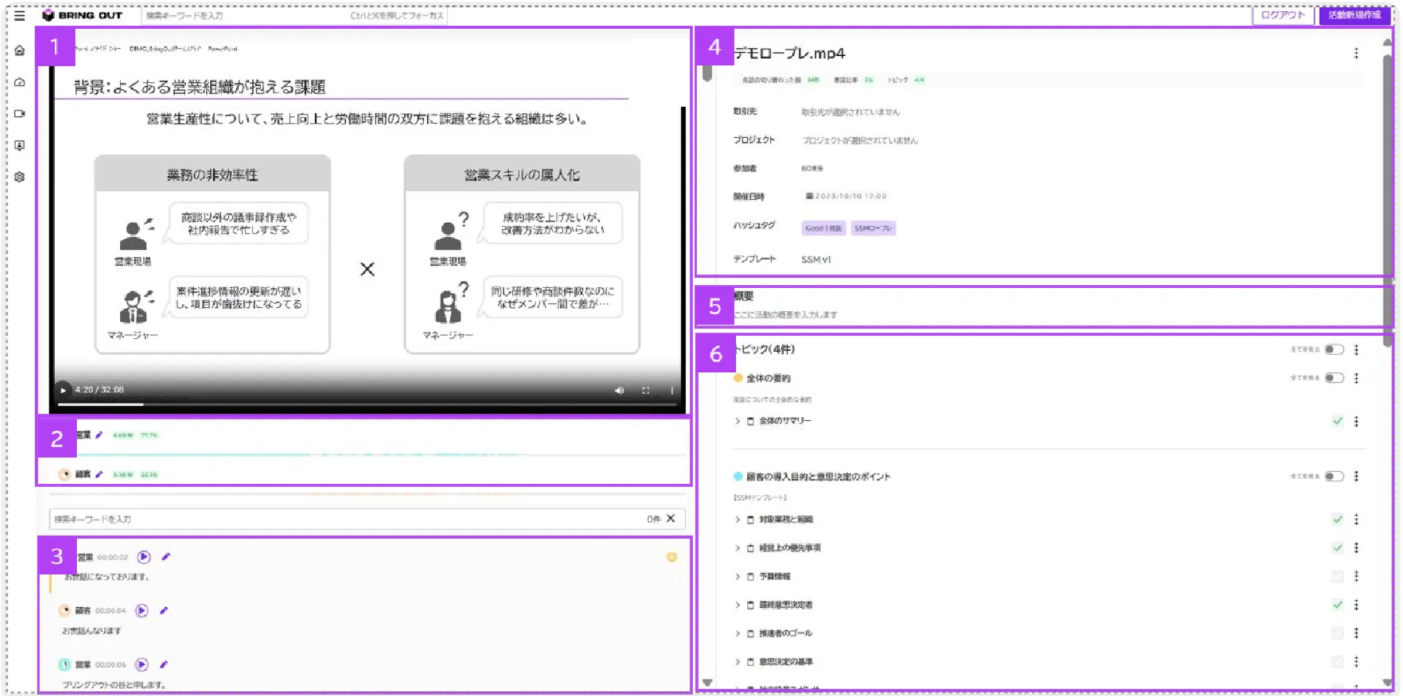Play the video at 4:20
1403x696 pixels.
[x=63, y=390]
